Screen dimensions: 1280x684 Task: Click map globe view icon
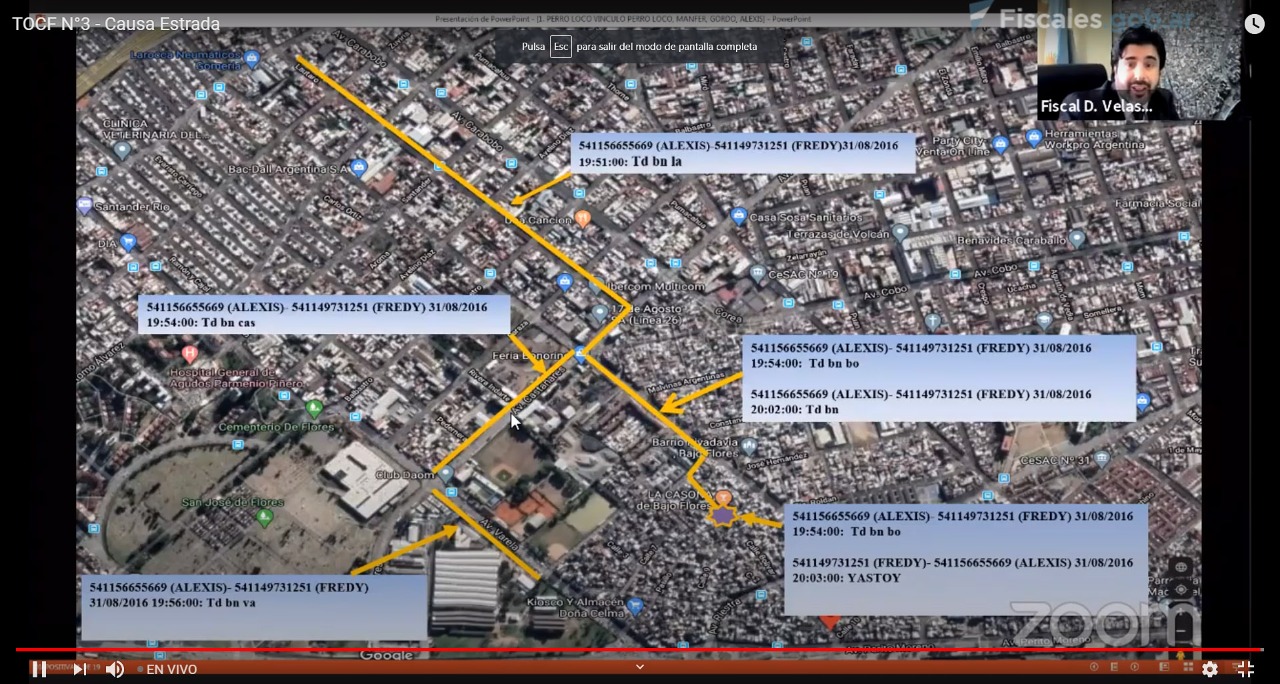pos(1181,568)
